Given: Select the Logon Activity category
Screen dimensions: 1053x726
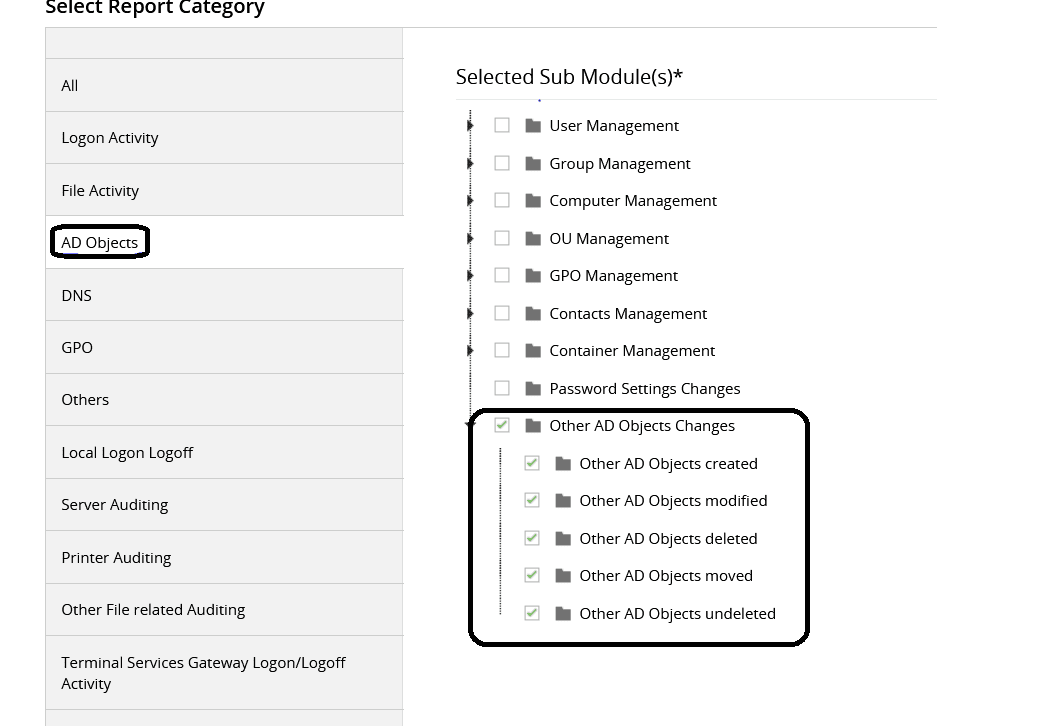Looking at the screenshot, I should [110, 138].
